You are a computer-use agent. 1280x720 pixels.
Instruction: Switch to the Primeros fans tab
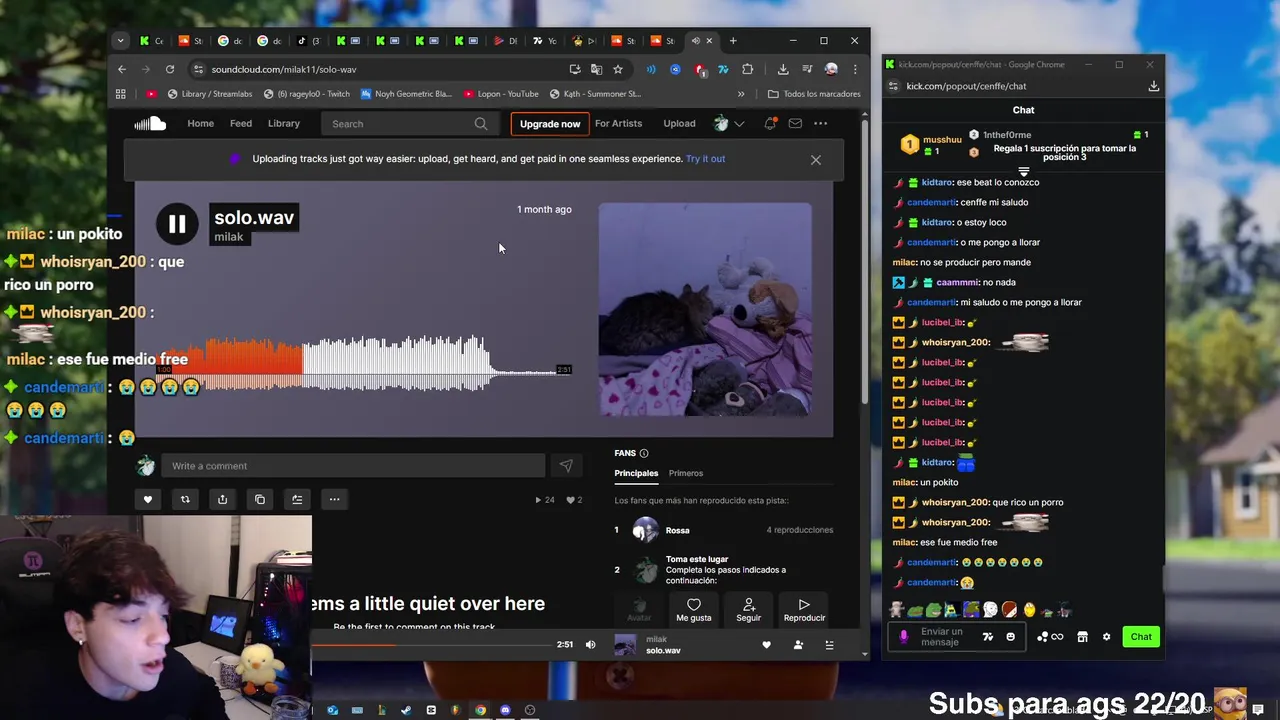(x=686, y=473)
